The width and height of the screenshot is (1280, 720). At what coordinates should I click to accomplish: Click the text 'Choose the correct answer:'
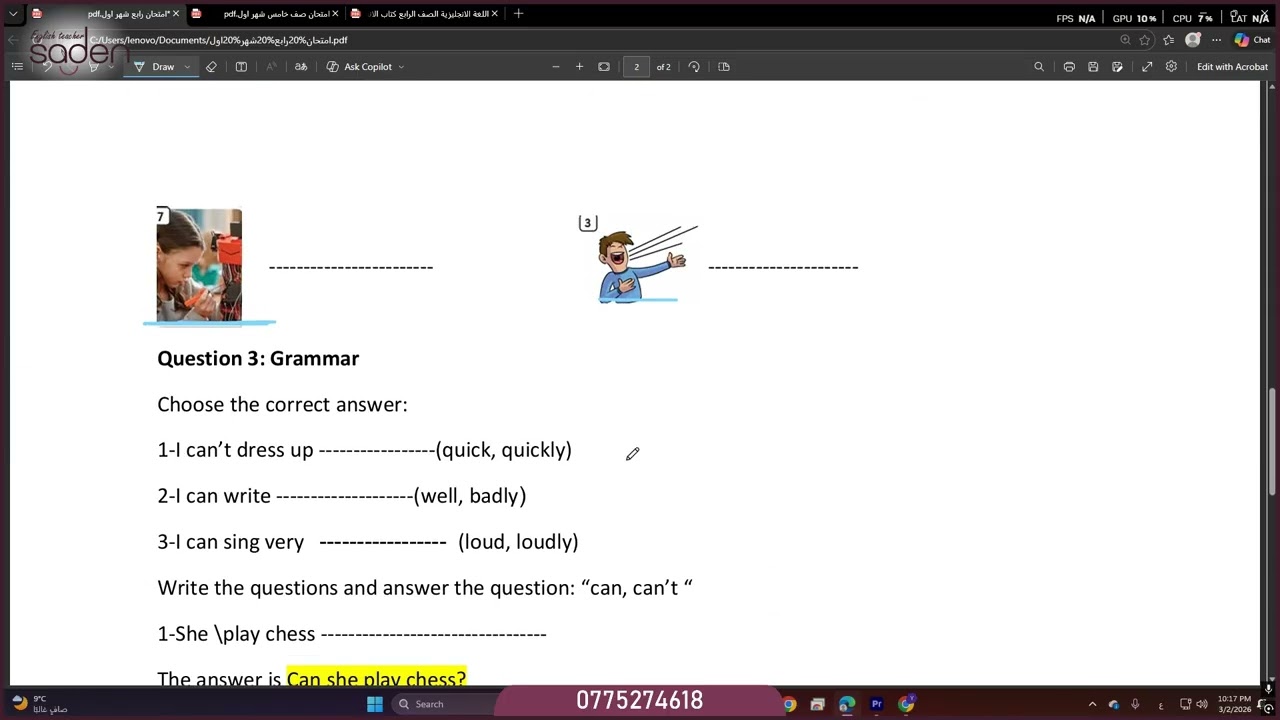[x=282, y=404]
